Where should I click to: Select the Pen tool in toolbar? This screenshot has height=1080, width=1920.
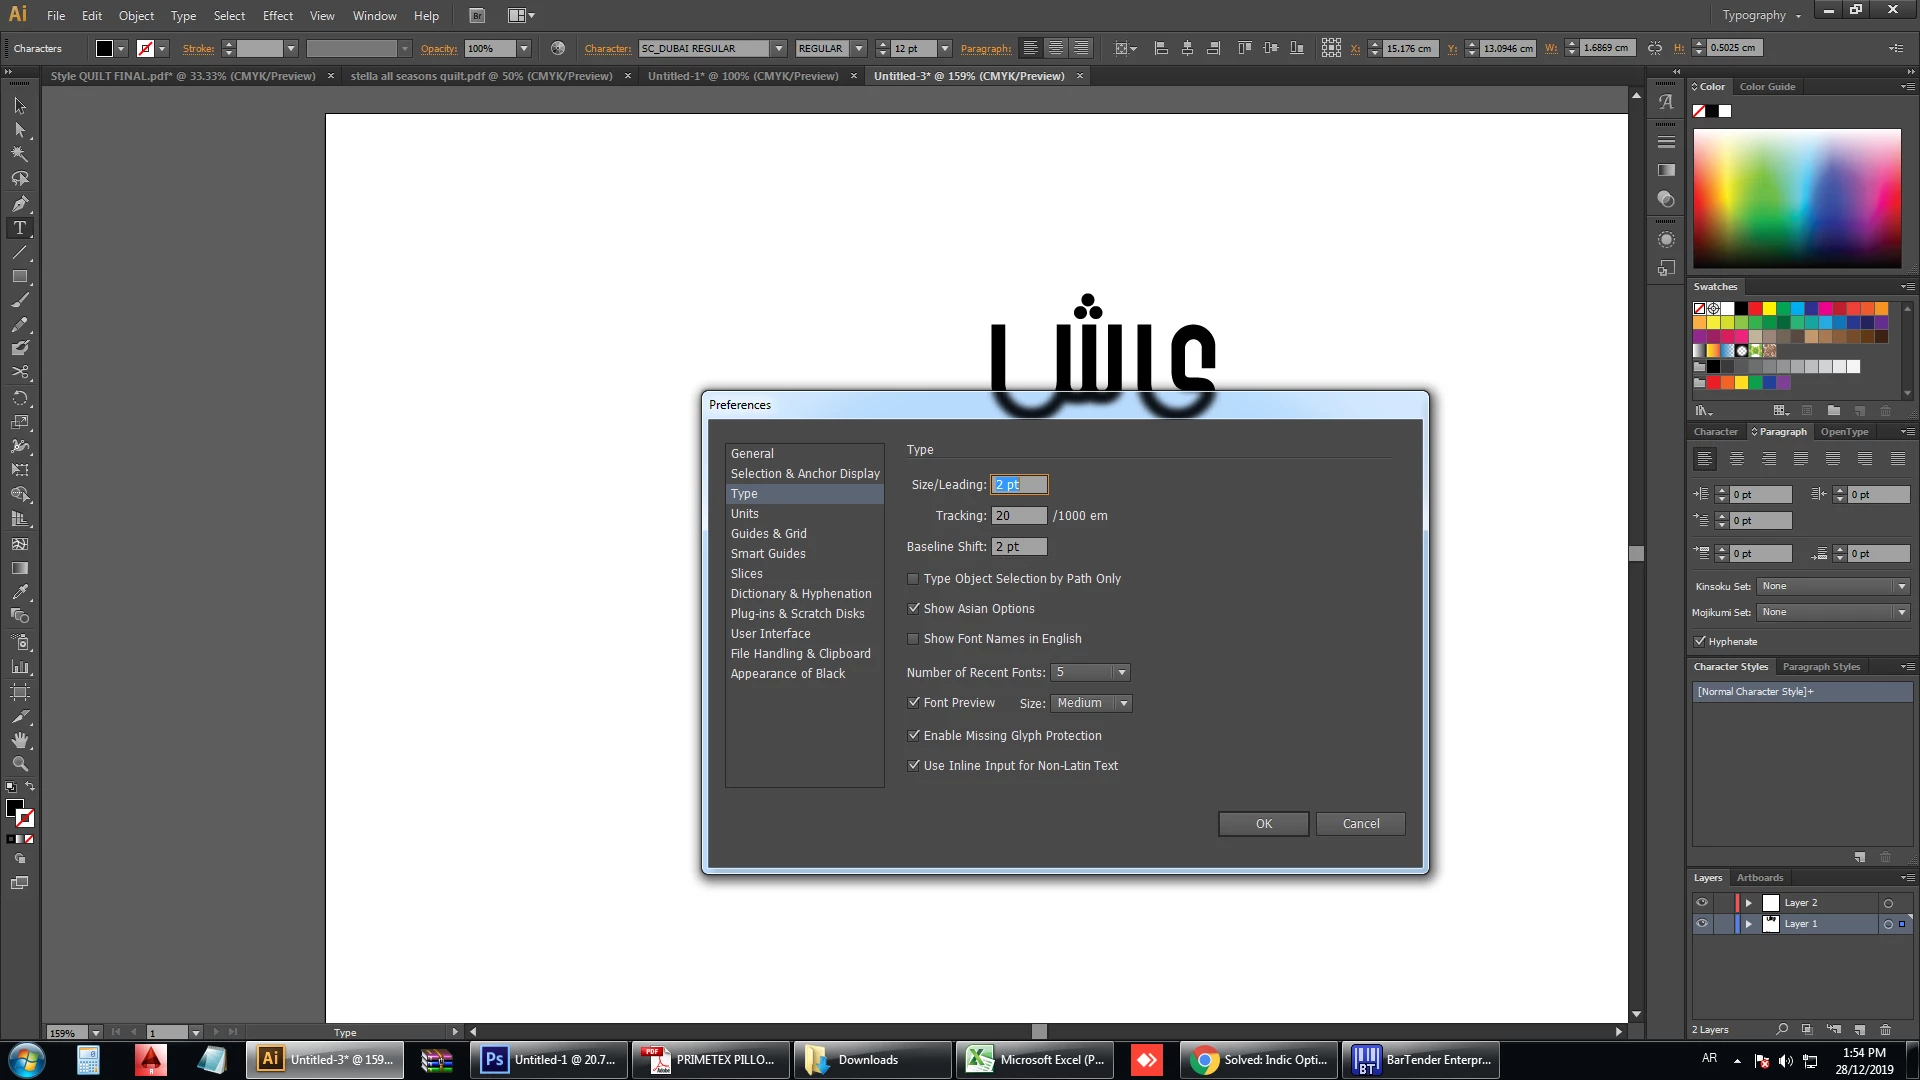(19, 204)
